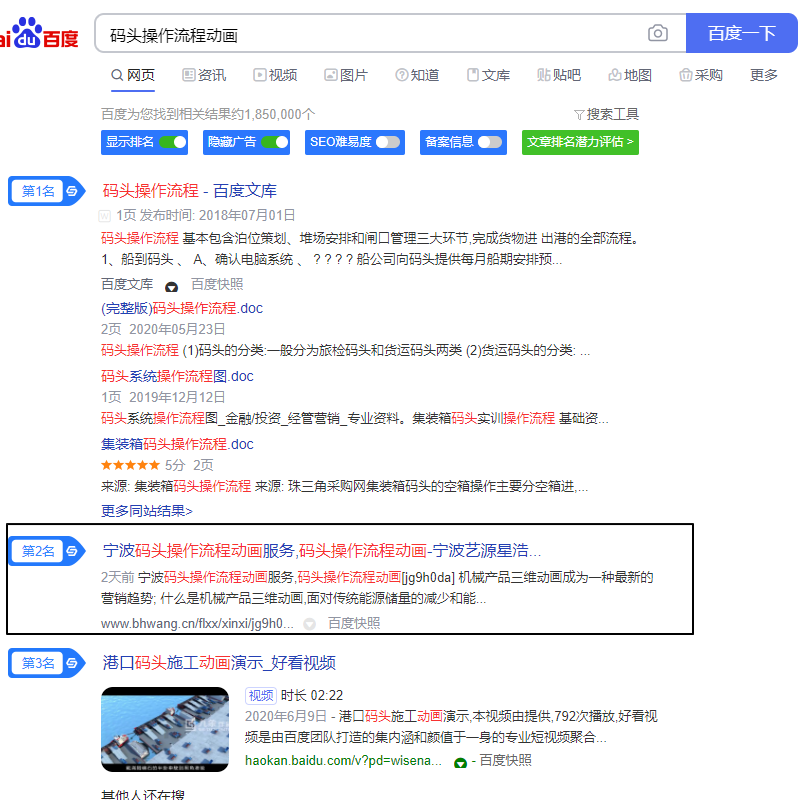Click the haokan.baidu.com/v?pd=wisena URL

click(343, 761)
